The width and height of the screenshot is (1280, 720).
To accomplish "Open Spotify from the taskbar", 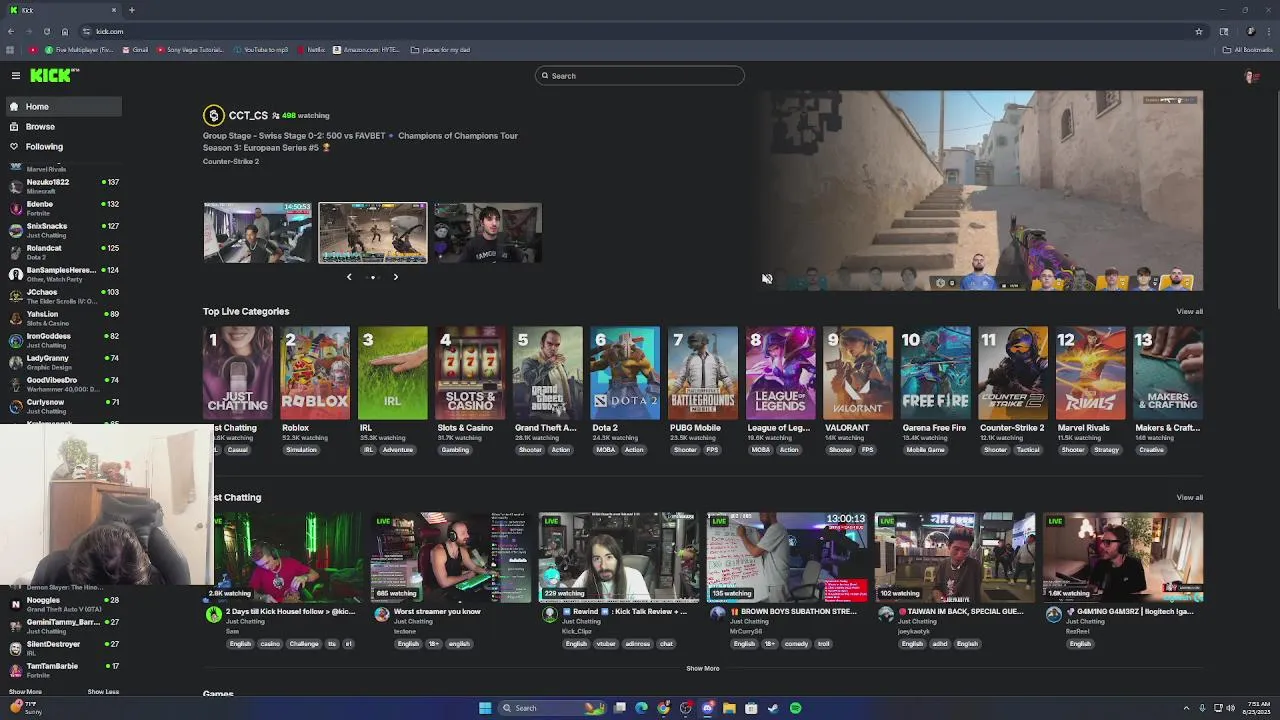I will coord(795,708).
